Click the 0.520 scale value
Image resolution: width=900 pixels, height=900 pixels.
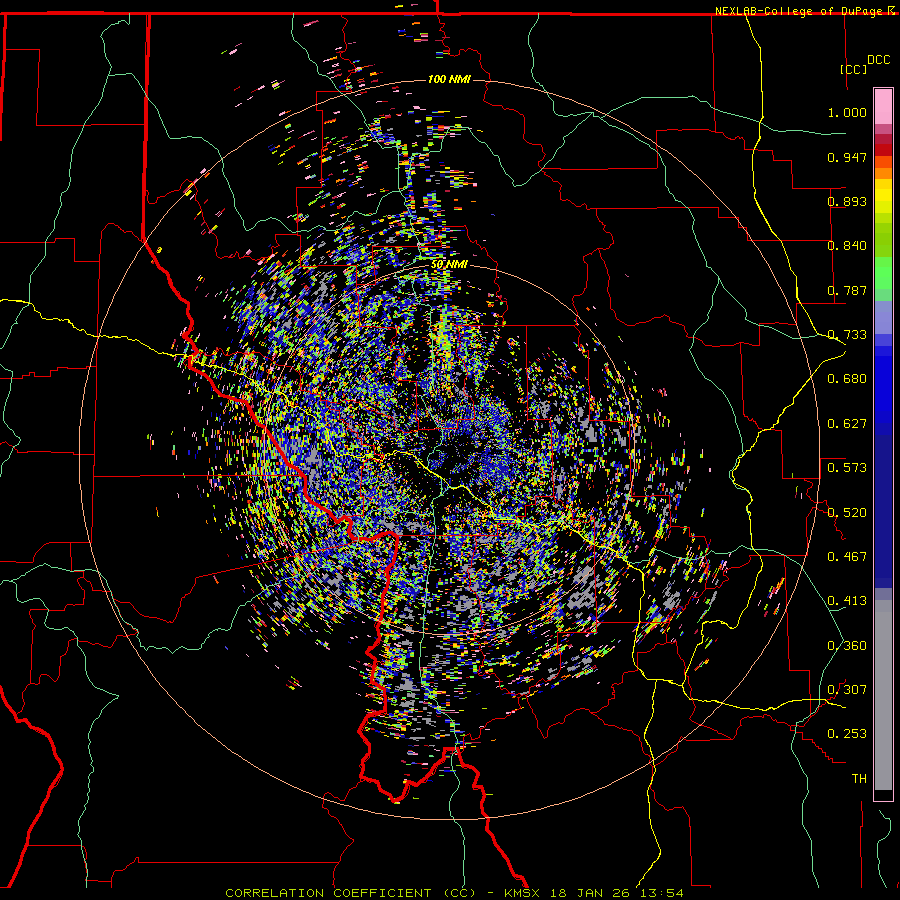847,513
